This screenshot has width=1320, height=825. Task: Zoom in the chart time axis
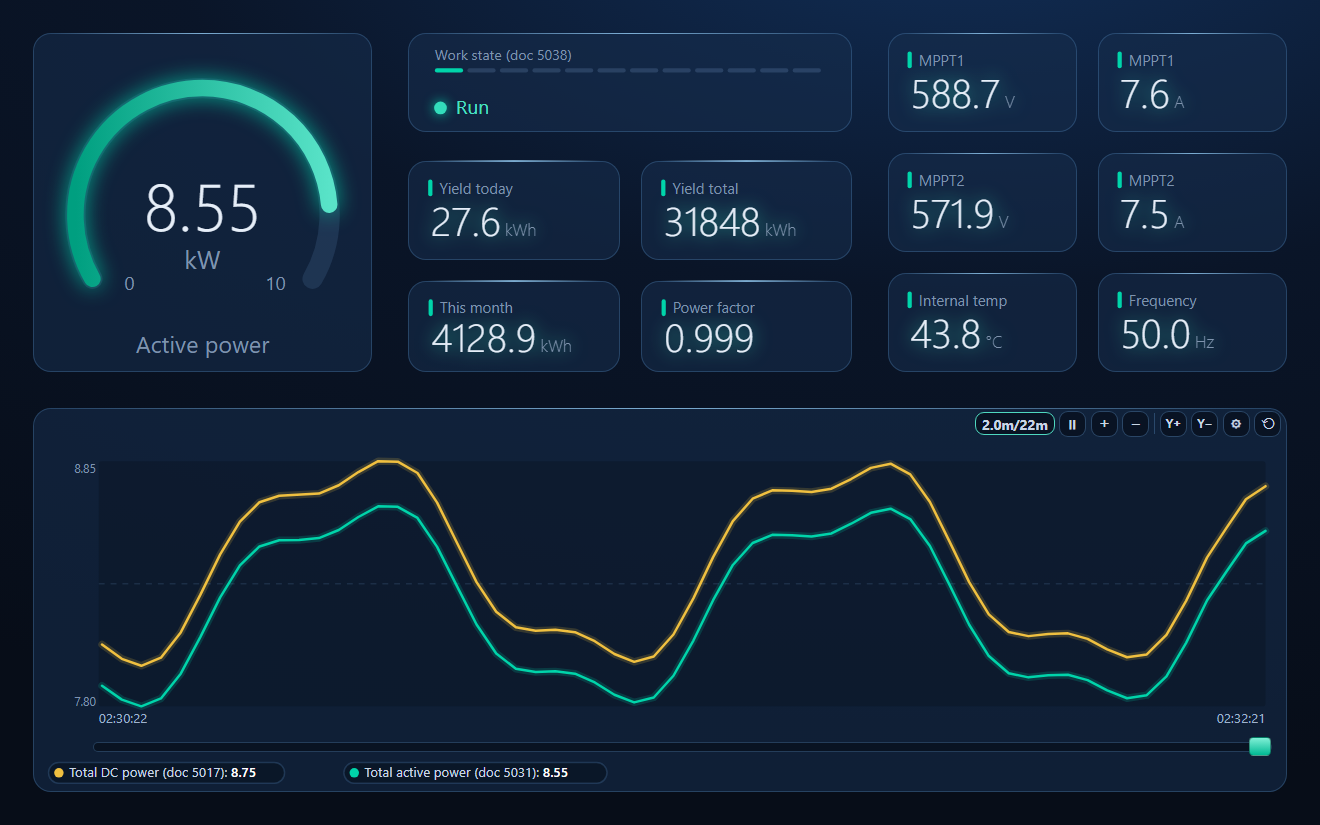(1104, 424)
